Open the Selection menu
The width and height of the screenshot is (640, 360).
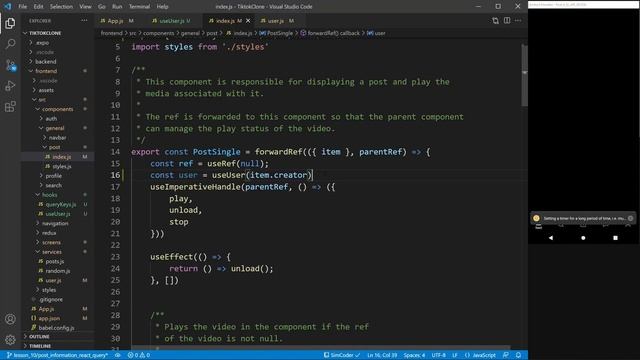(x=61, y=7)
